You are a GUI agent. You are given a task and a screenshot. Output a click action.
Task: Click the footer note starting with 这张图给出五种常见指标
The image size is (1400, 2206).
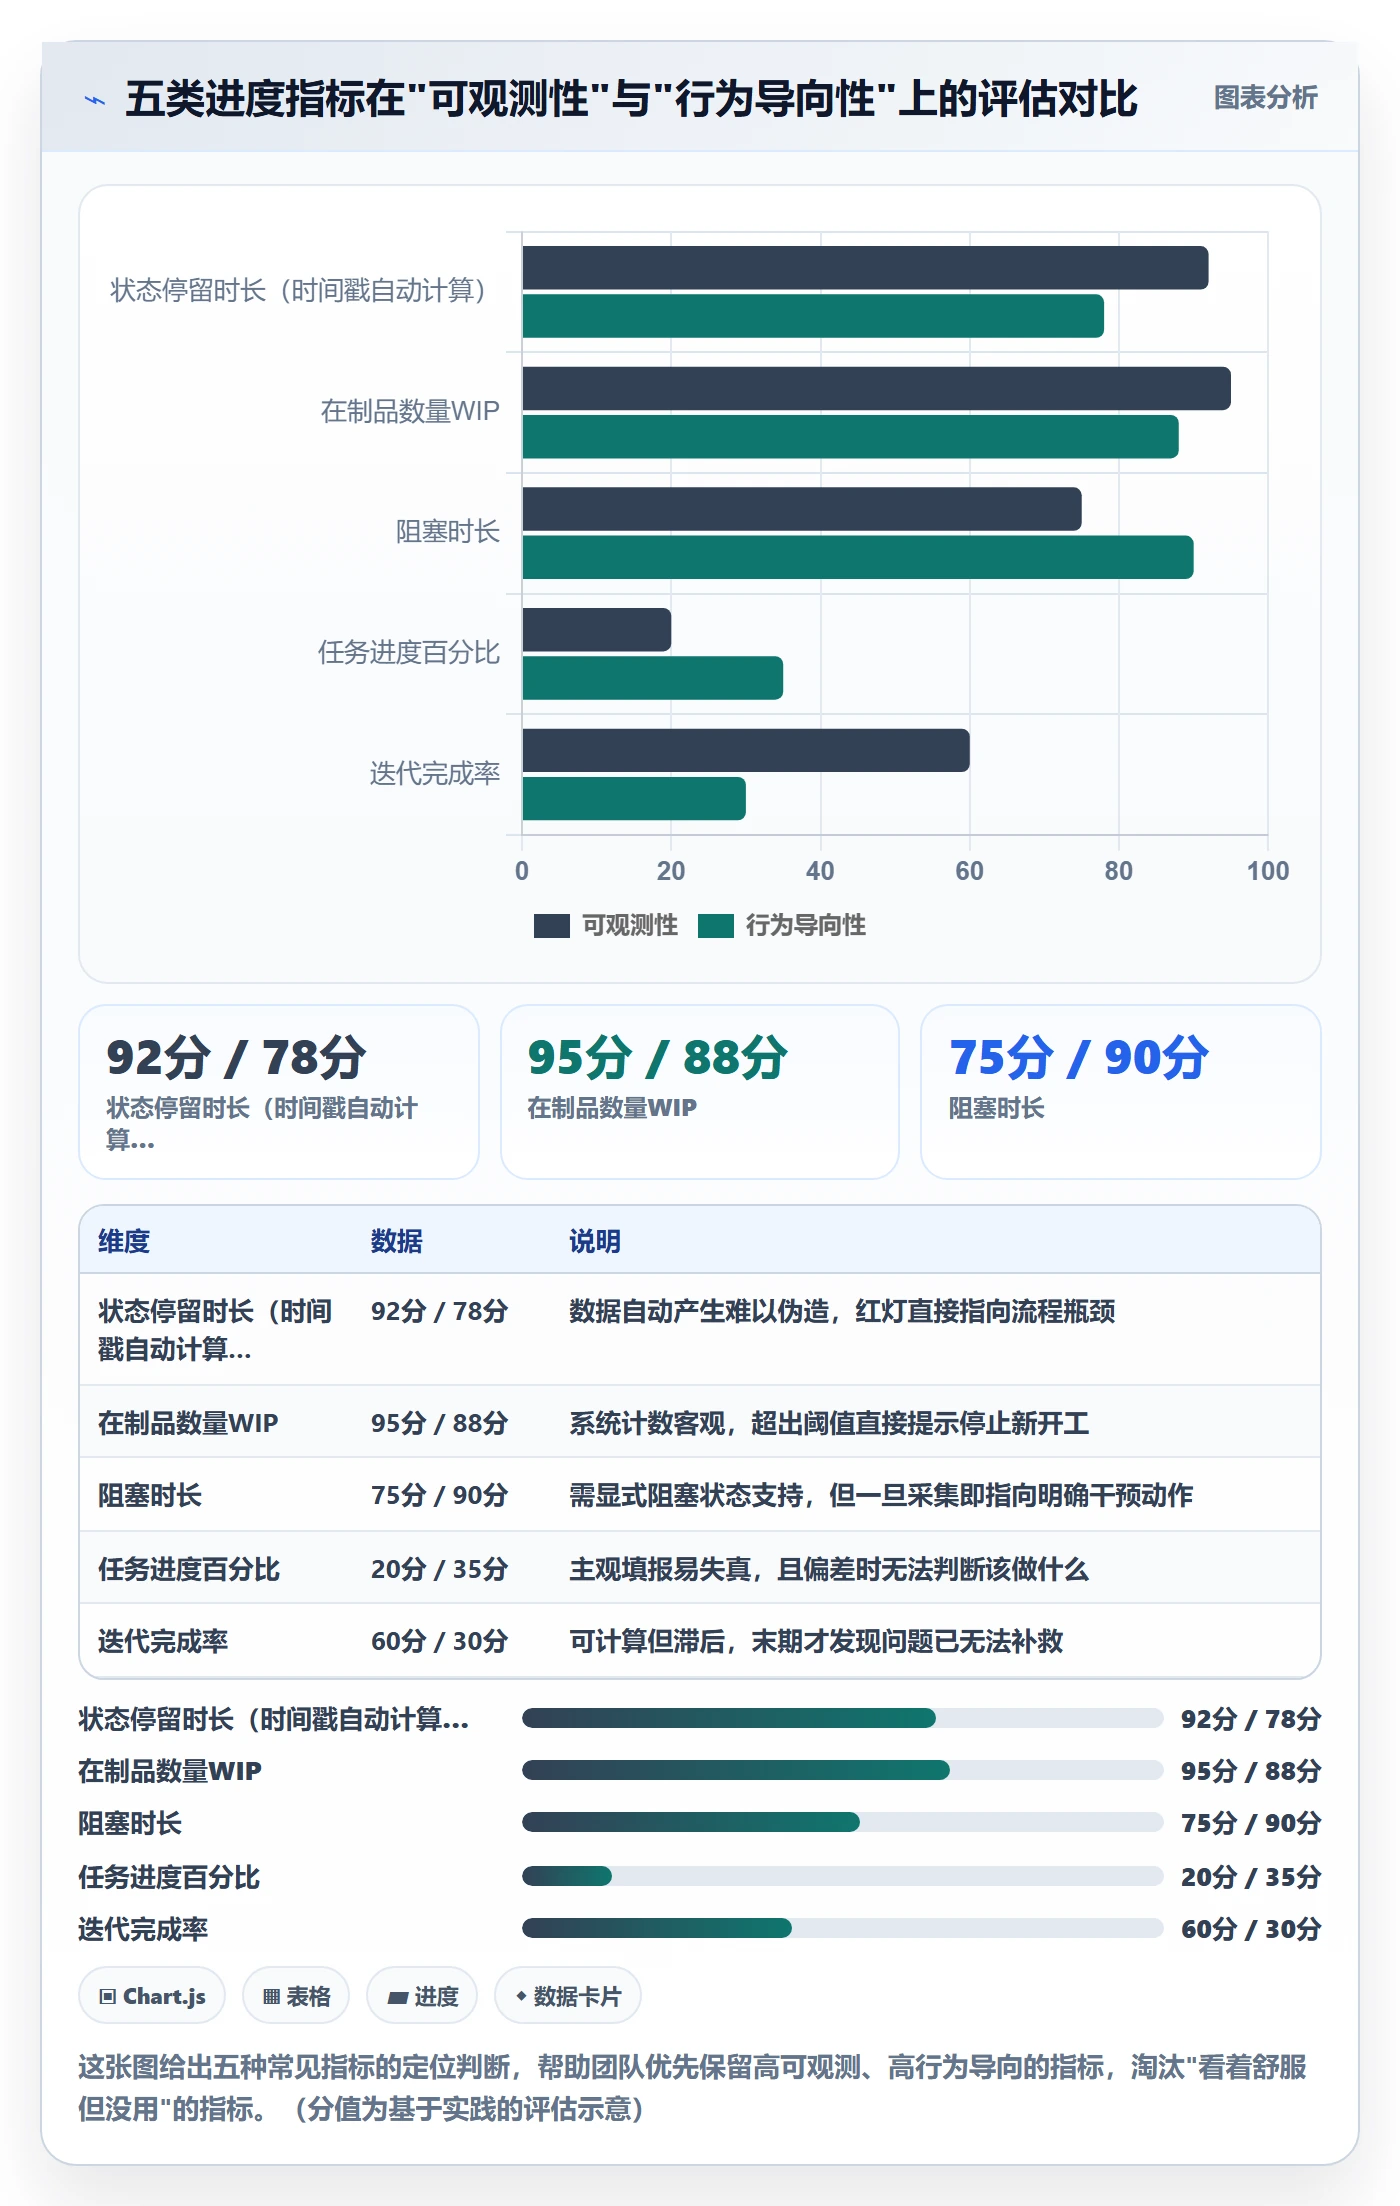692,2088
